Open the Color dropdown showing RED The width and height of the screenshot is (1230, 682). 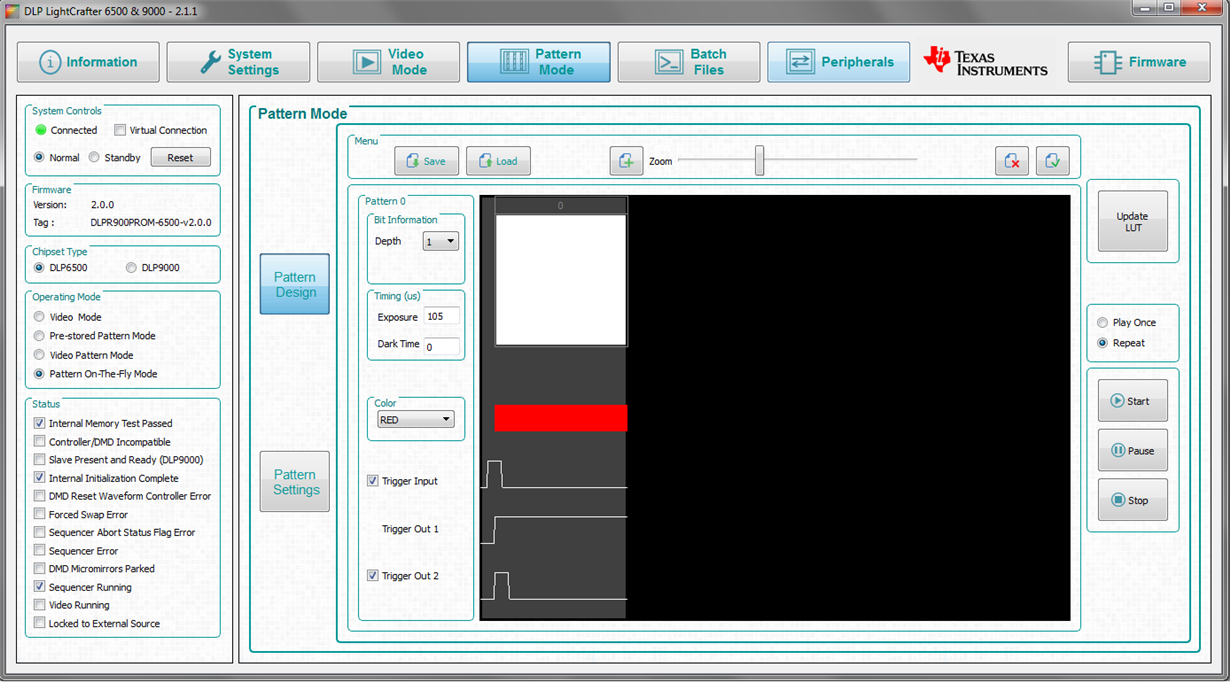click(x=415, y=420)
